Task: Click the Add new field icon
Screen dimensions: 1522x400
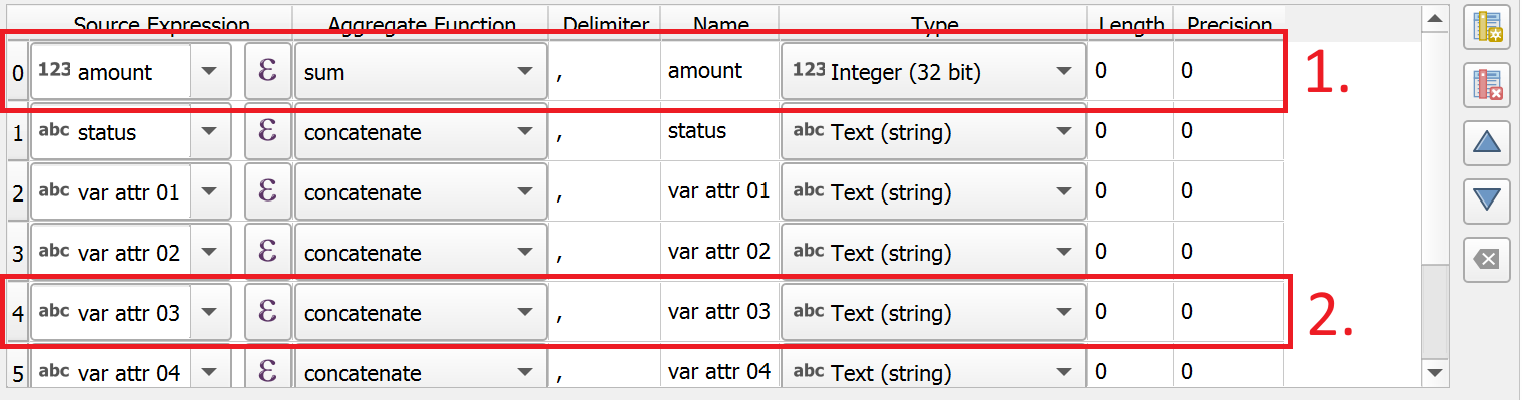Action: 1485,29
